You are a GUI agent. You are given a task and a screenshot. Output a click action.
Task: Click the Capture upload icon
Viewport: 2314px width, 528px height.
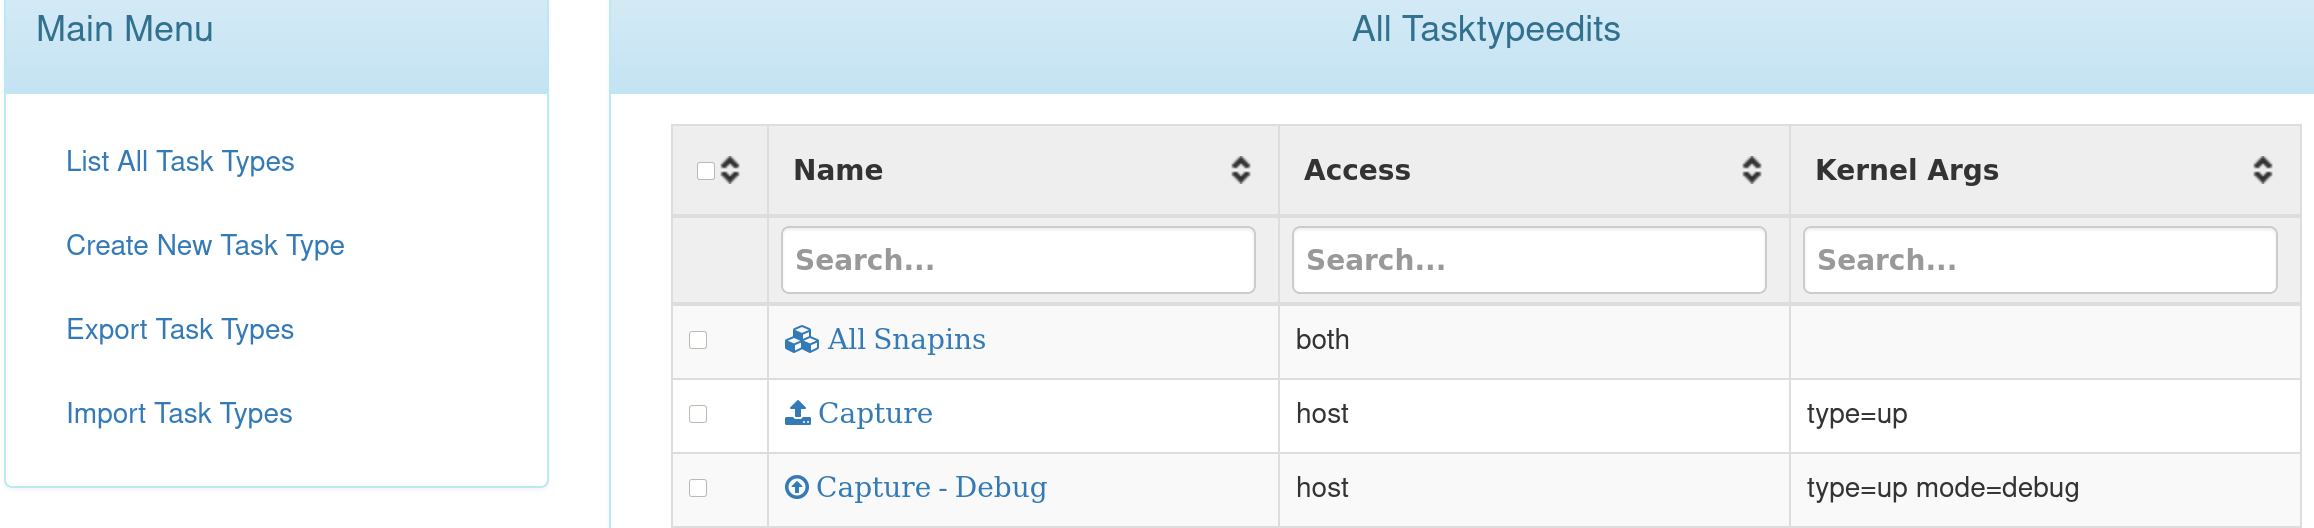point(797,413)
